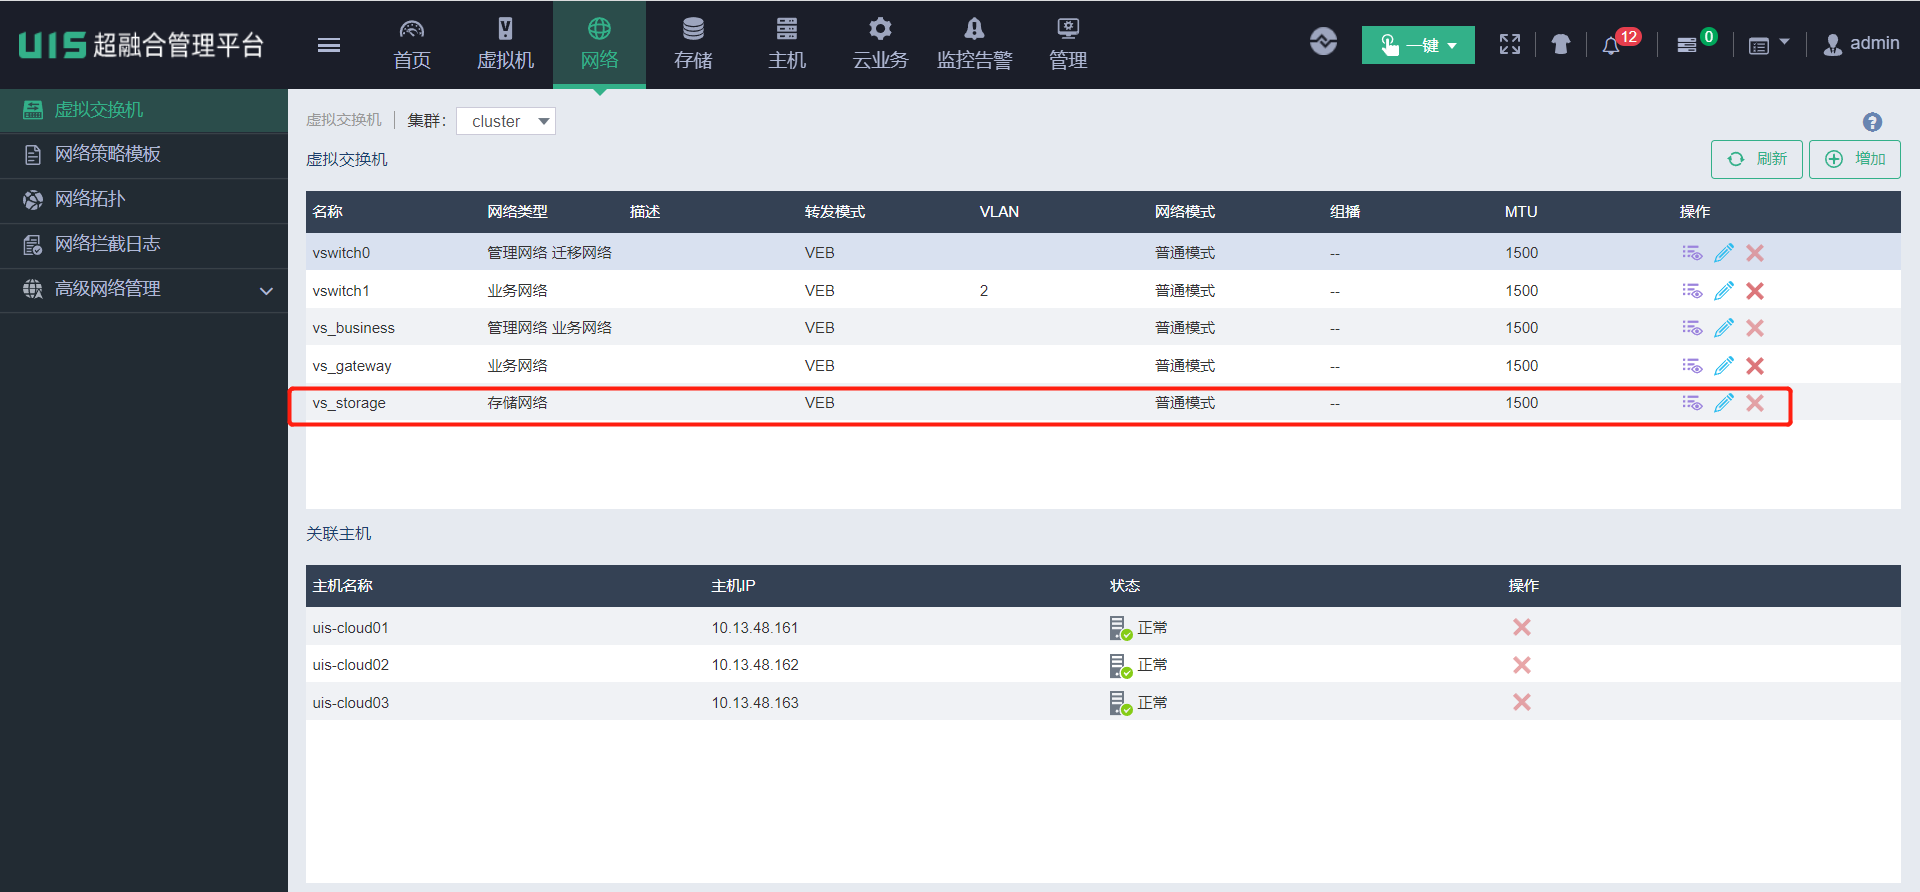The width and height of the screenshot is (1920, 892).
Task: Edit vswitch0 with the pencil icon
Action: point(1724,253)
